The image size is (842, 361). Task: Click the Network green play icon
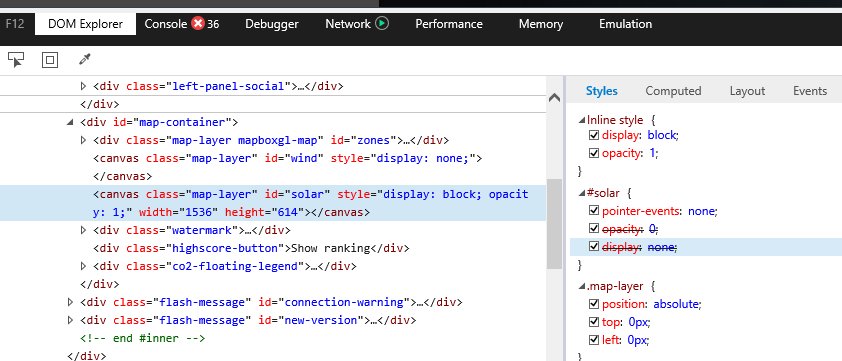(382, 24)
